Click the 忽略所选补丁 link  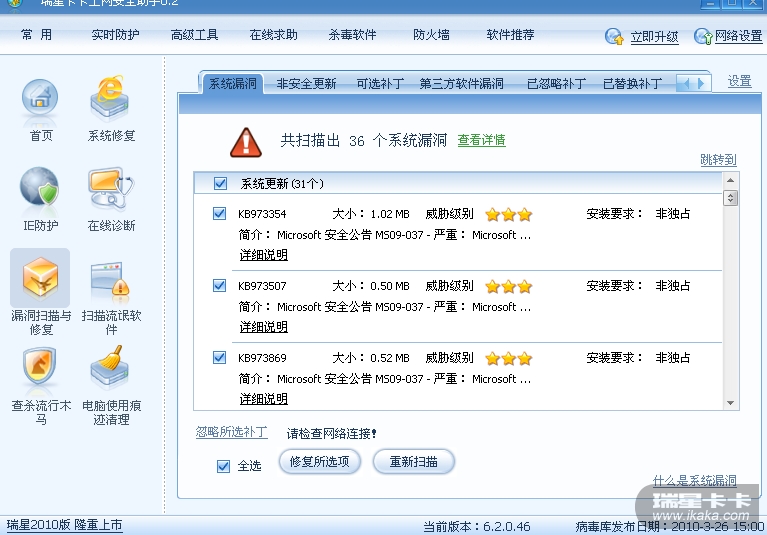pyautogui.click(x=231, y=432)
